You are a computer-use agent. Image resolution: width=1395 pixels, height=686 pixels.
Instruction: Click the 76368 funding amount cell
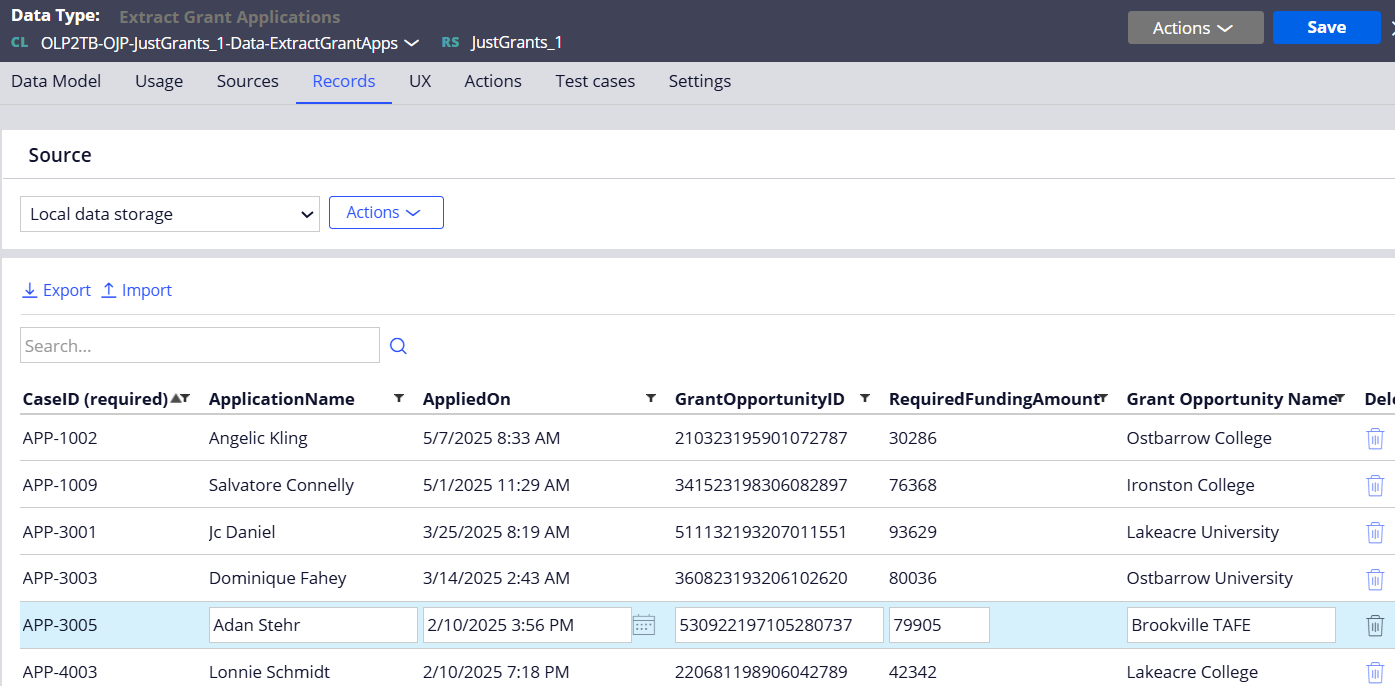913,485
